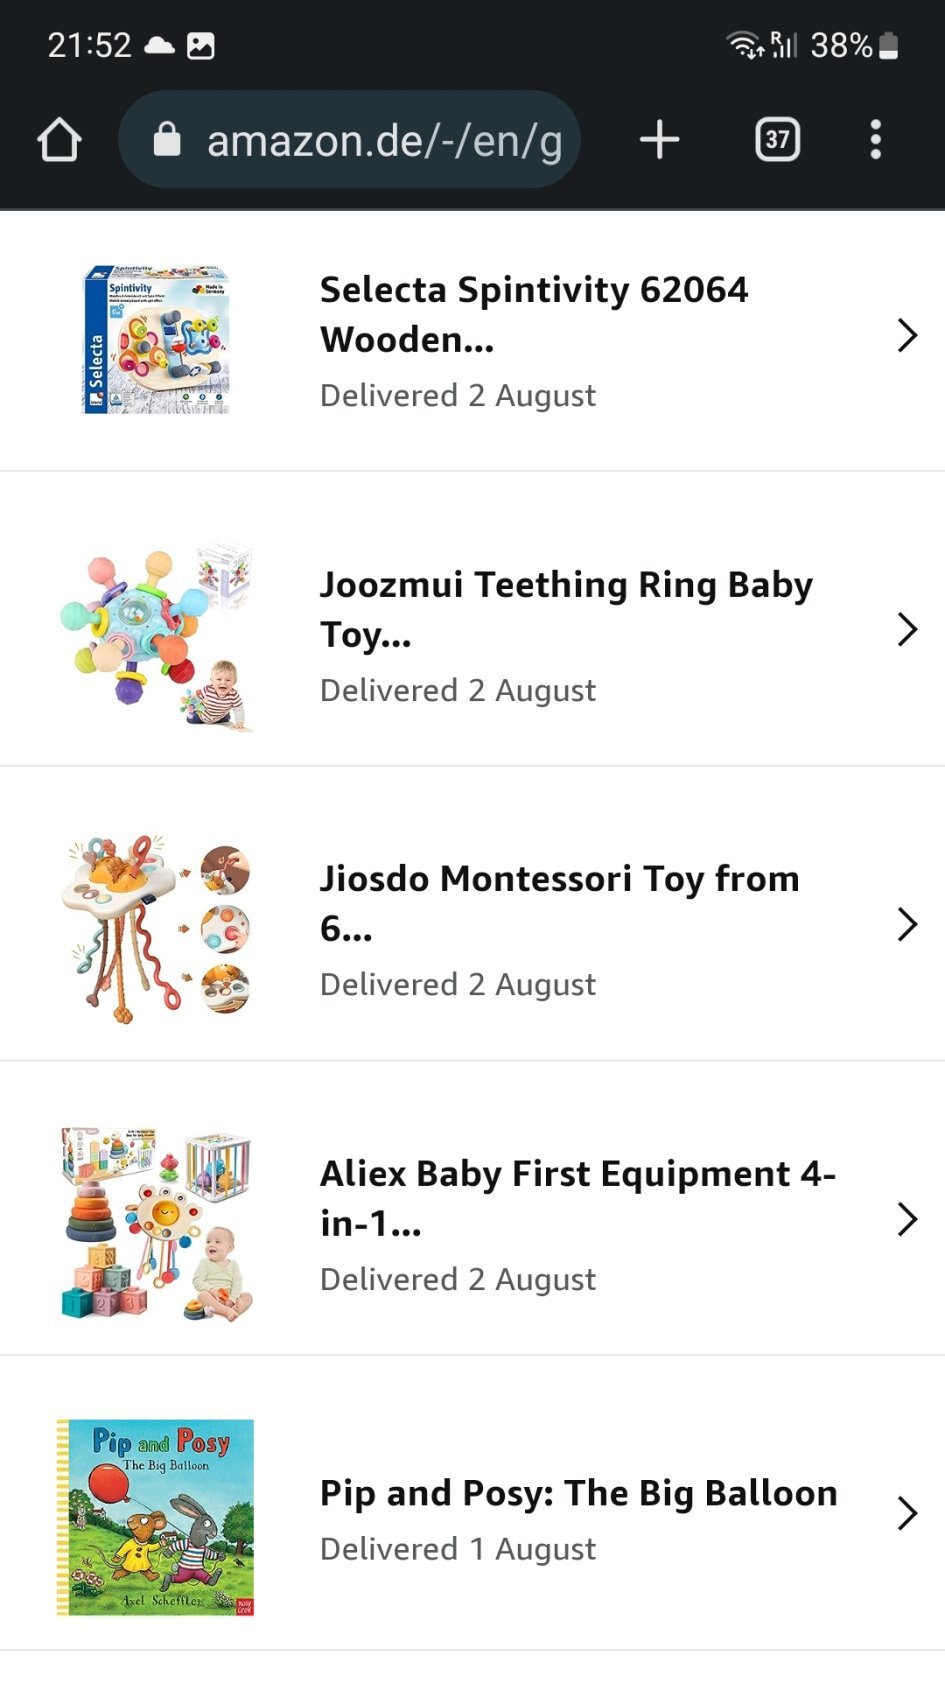Open the Pip and Posy book cover

(156, 1517)
